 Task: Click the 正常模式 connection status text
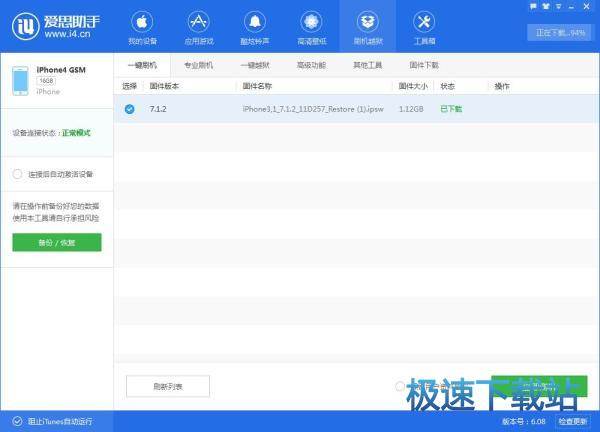[77, 133]
